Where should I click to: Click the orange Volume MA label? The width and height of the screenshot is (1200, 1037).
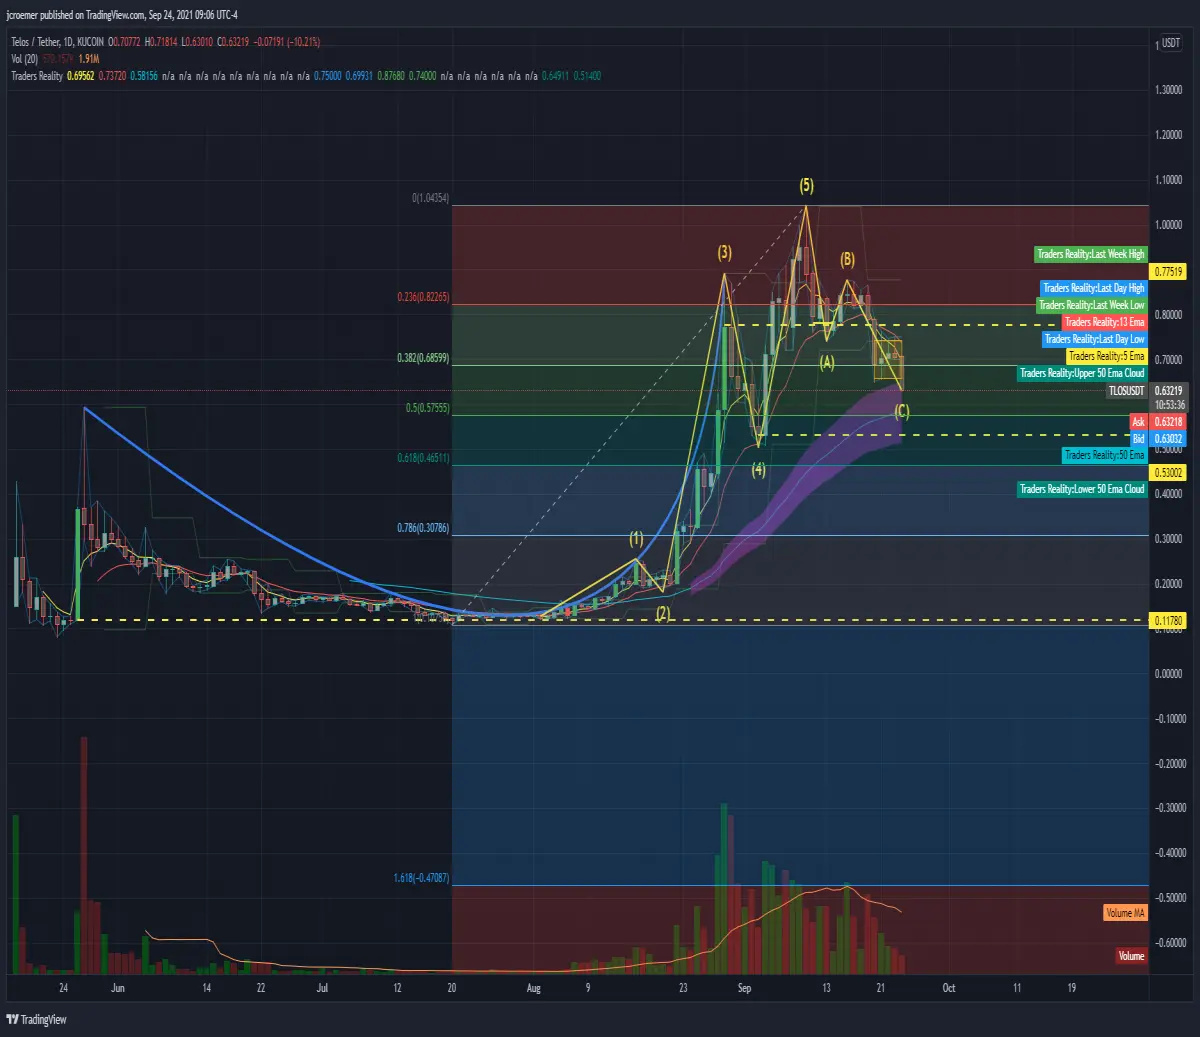(x=1125, y=913)
